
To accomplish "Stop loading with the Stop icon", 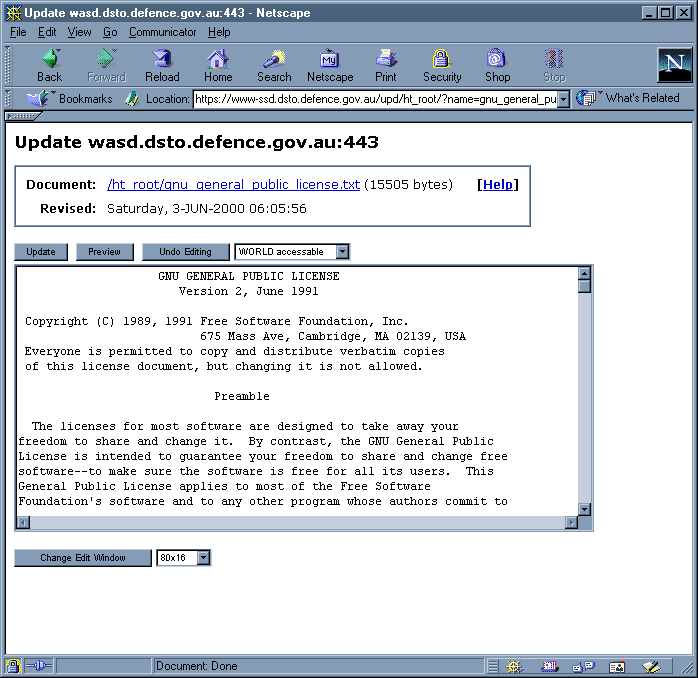I will [554, 65].
